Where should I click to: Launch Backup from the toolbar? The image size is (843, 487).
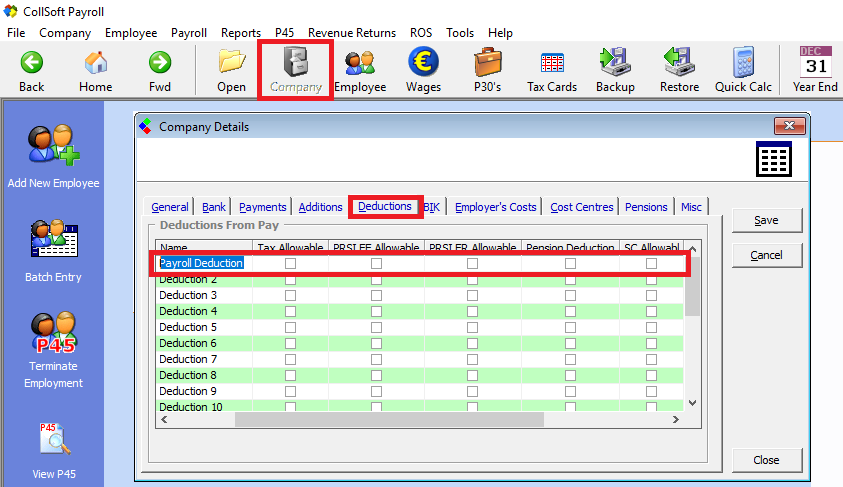click(615, 62)
